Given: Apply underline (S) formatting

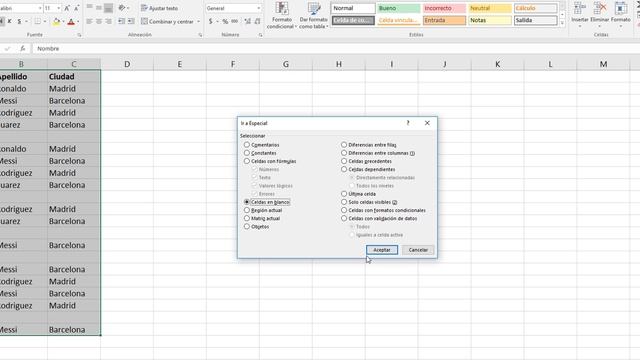Looking at the screenshot, I should point(19,21).
